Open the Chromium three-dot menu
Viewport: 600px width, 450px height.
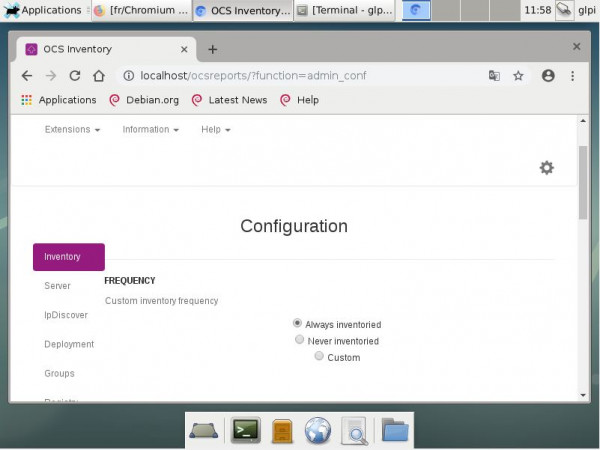tap(572, 76)
